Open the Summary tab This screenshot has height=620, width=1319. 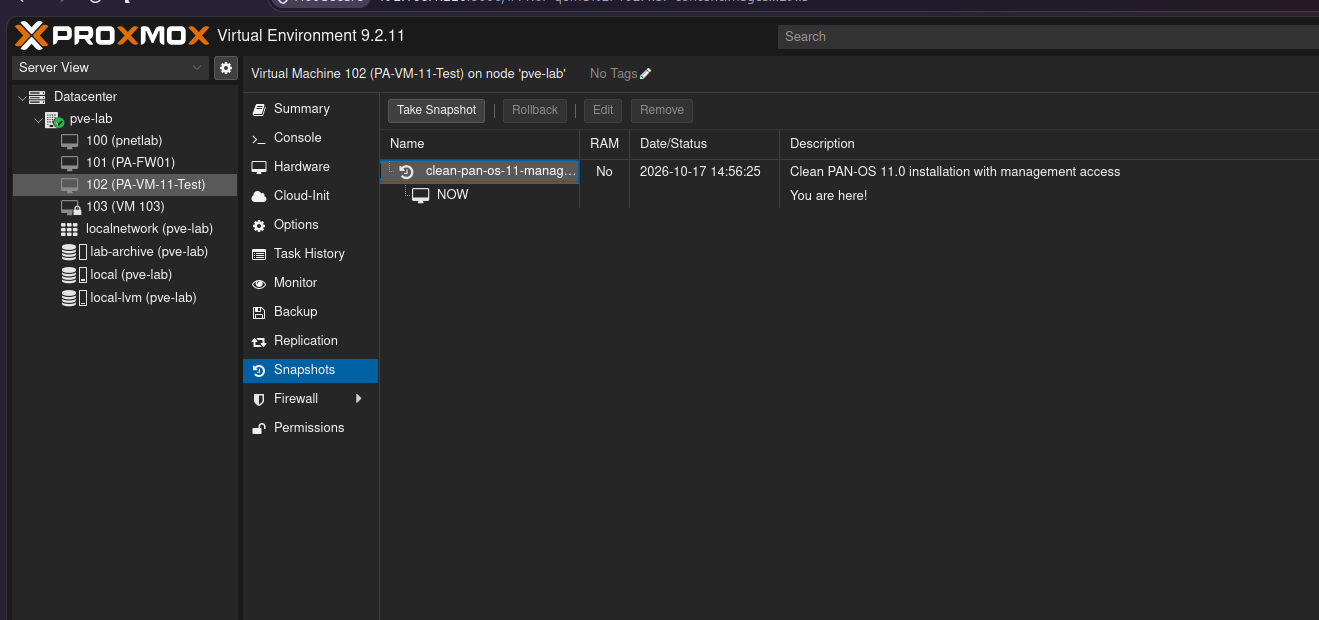pyautogui.click(x=310, y=109)
